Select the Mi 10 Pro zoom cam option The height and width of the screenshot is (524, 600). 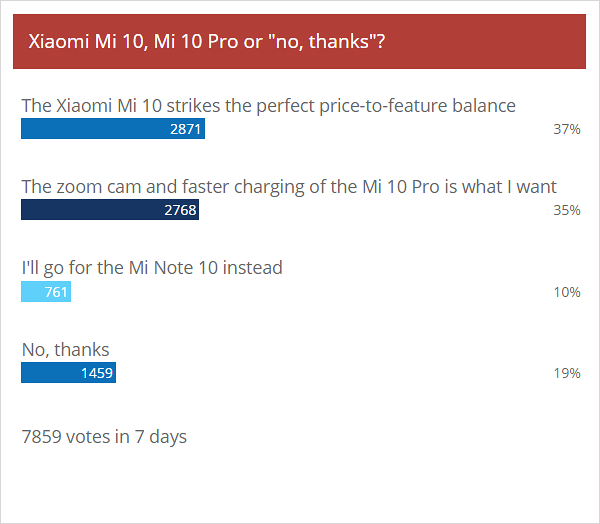pyautogui.click(x=289, y=187)
